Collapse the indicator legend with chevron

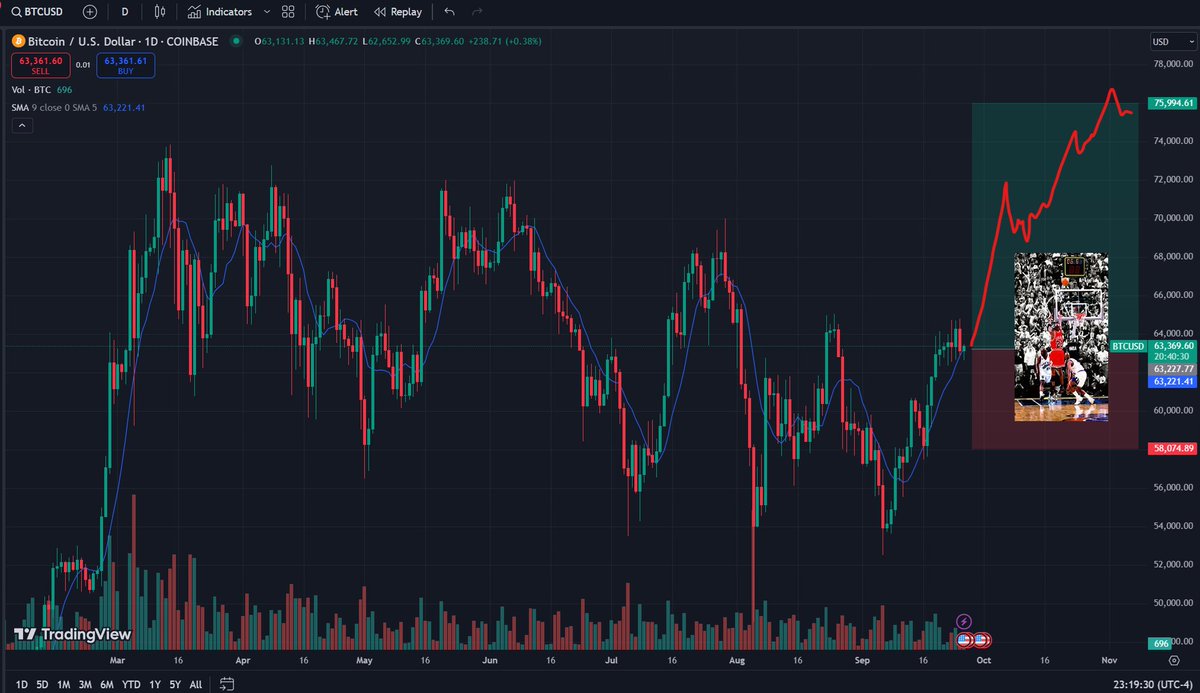tap(22, 126)
